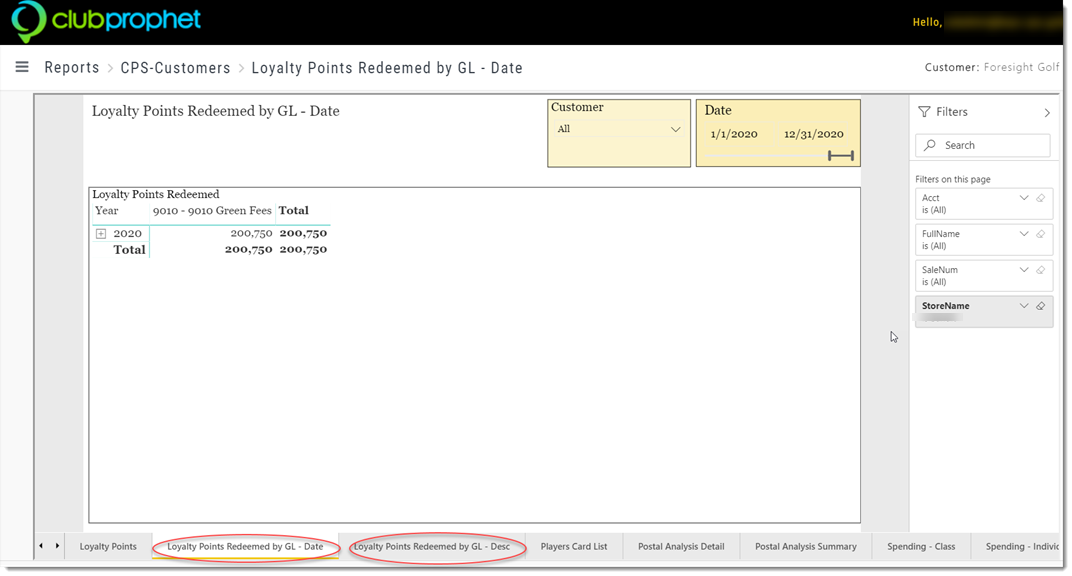Clear the StoreName filter with eraser icon

(x=1041, y=306)
